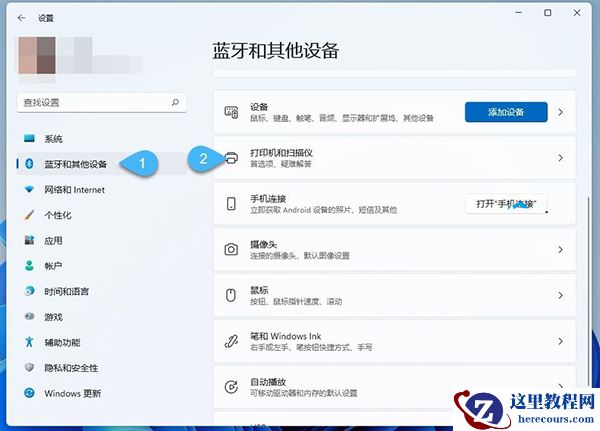Expand 打印机和扫描仪 row chevron

click(x=561, y=158)
